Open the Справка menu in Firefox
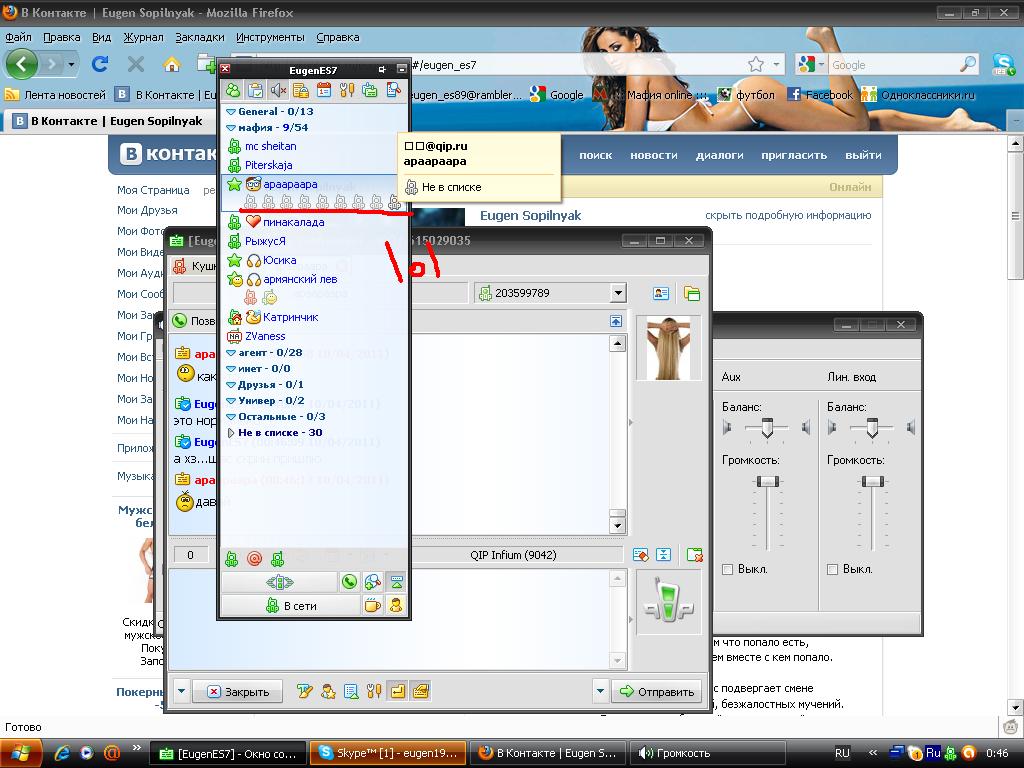 [x=338, y=37]
